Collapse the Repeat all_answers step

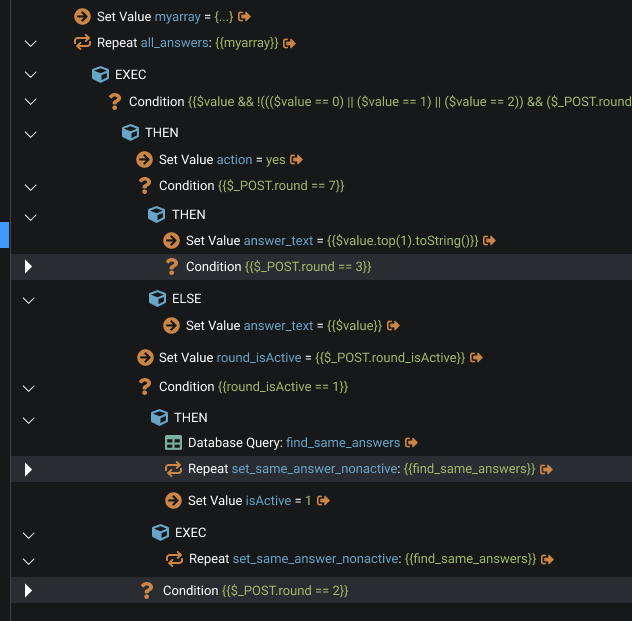tap(29, 43)
